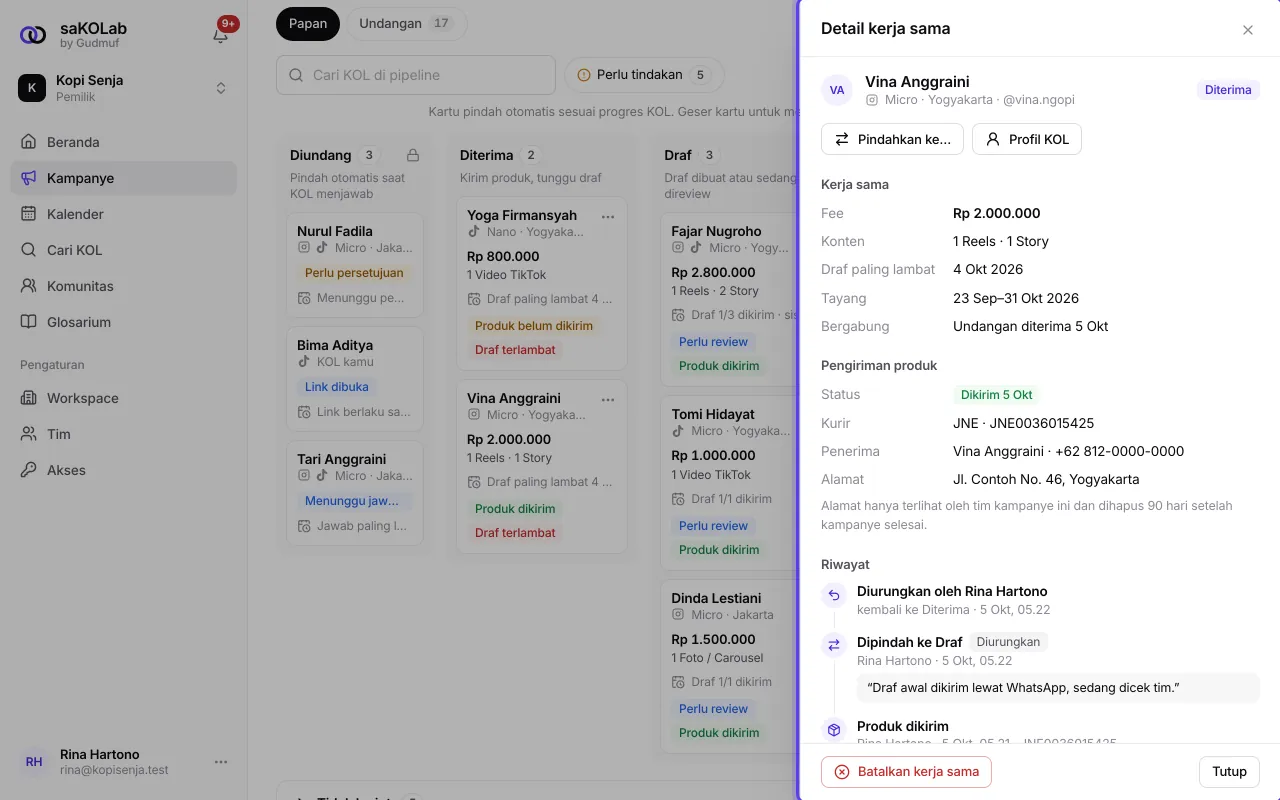
Task: Focus the Cari KOL di pipeline search field
Action: click(416, 75)
